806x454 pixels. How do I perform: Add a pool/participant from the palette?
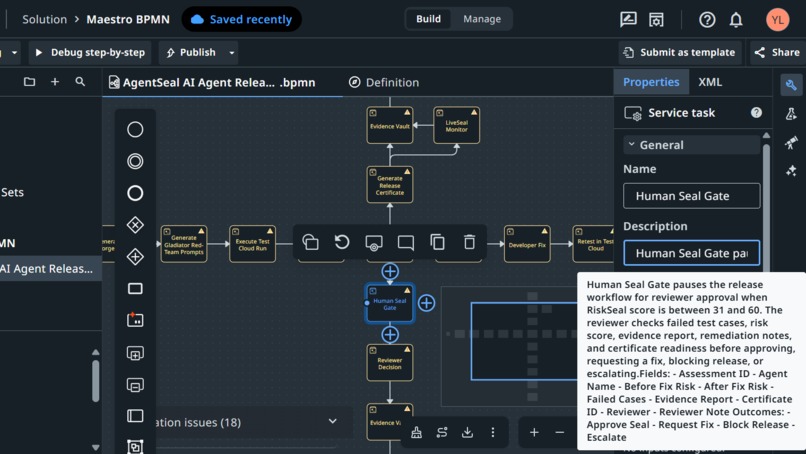tap(135, 415)
